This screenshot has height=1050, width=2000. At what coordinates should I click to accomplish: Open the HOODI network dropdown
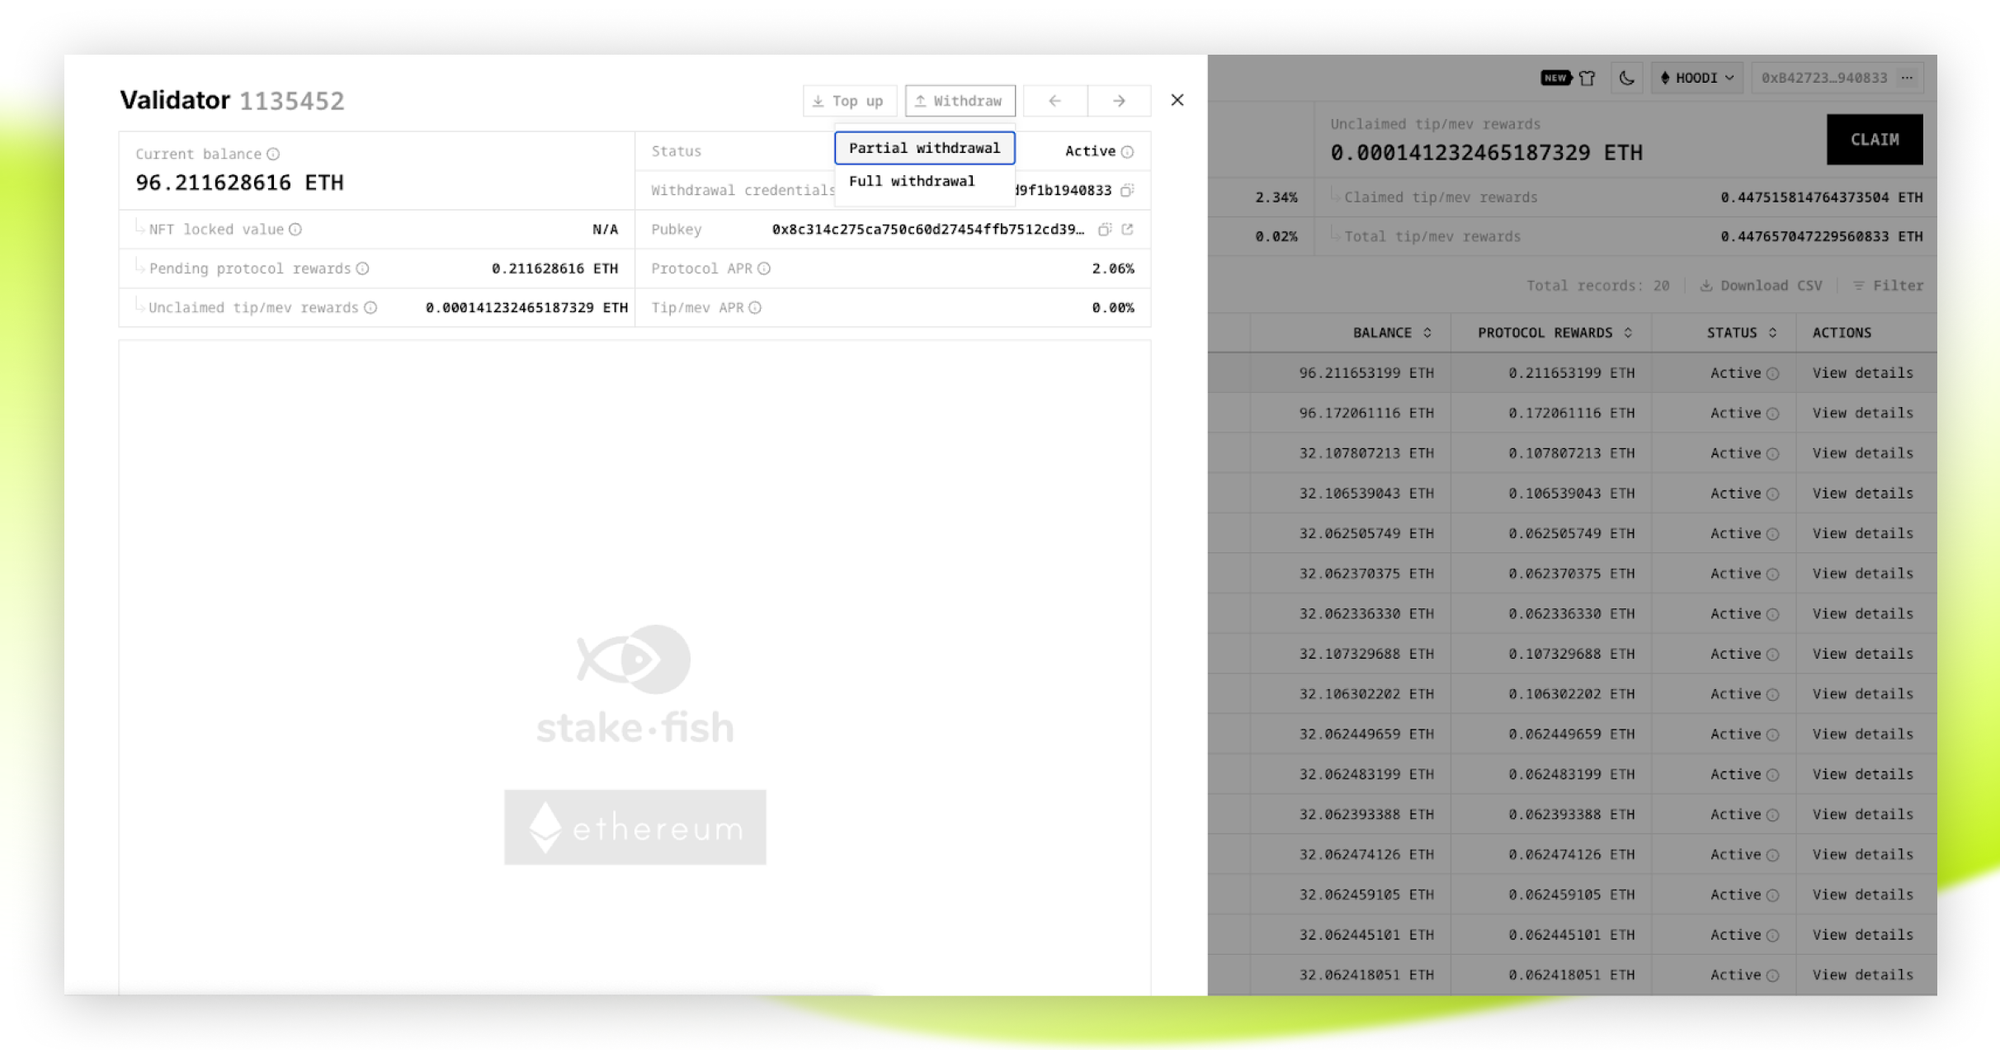(x=1697, y=78)
